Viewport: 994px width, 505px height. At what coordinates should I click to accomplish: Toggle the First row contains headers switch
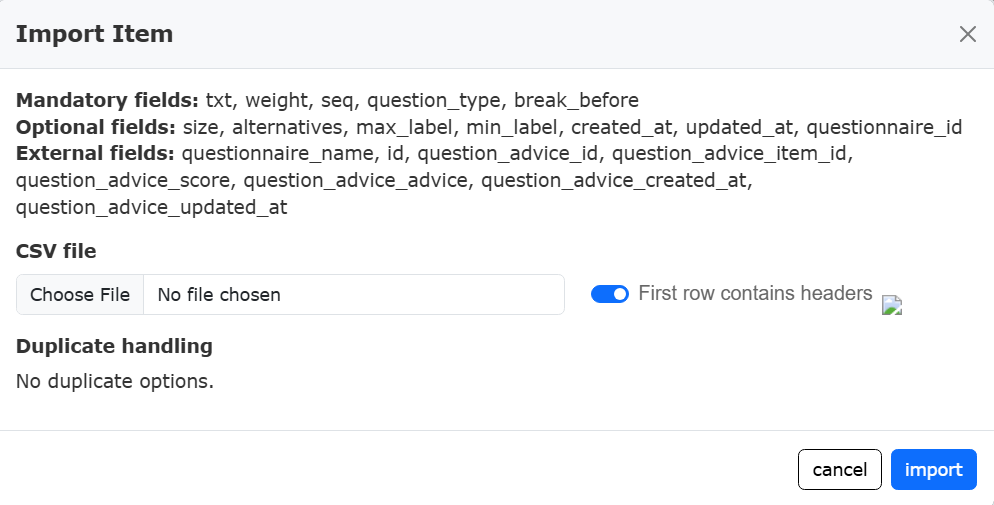(610, 294)
